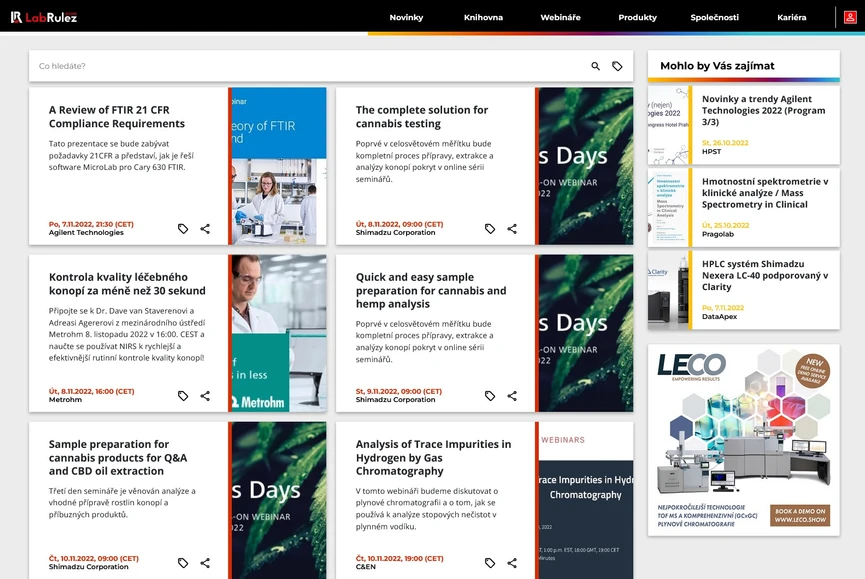Open 'HPLC systém Shimadzu Nexera LC-40' suggestion
Screen dimensions: 865x579
click(x=765, y=275)
